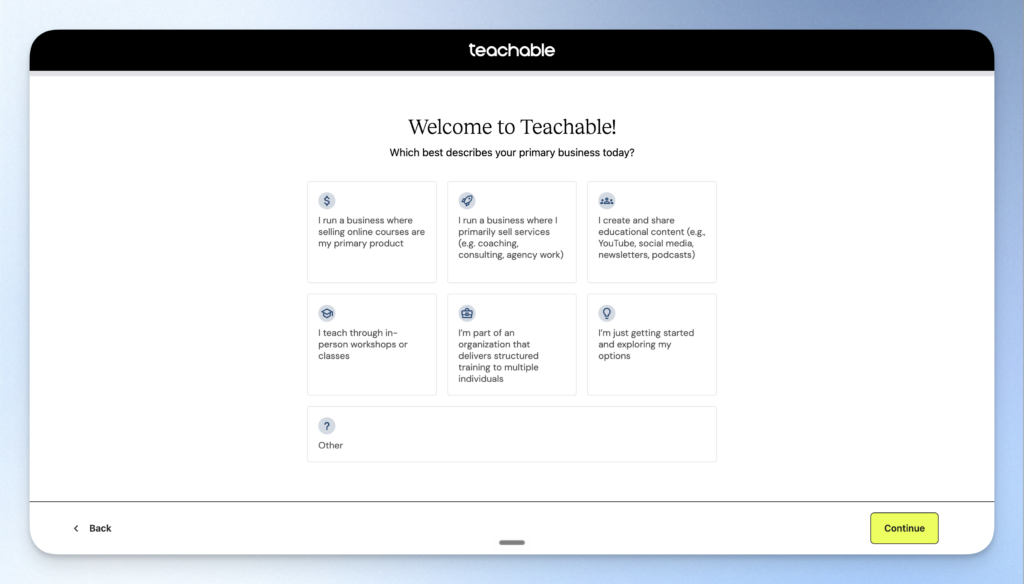Viewport: 1024px width, 584px height.
Task: Select 'I'm just getting started and exploring' text
Action: 646,344
